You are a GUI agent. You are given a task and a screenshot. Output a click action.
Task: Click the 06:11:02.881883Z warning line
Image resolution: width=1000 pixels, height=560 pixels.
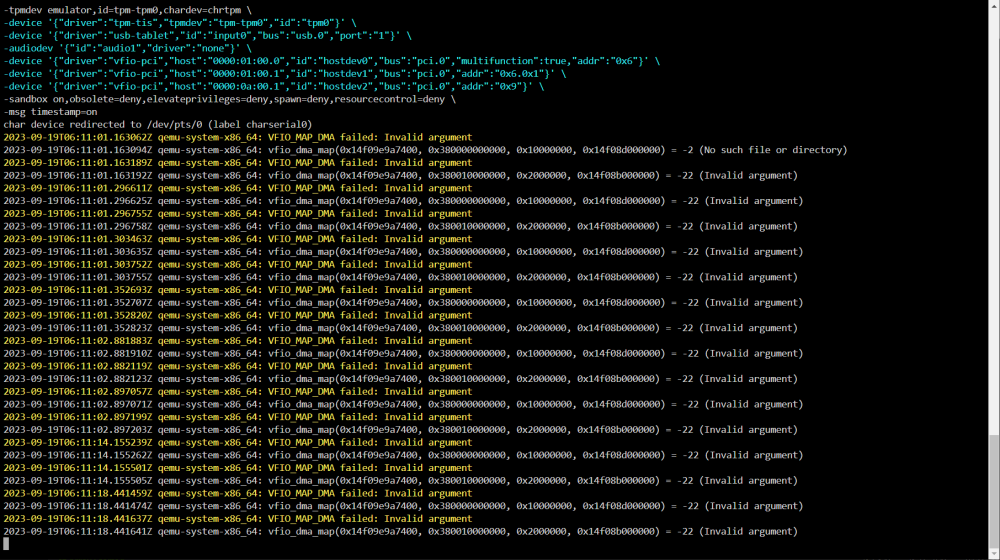pyautogui.click(x=237, y=341)
